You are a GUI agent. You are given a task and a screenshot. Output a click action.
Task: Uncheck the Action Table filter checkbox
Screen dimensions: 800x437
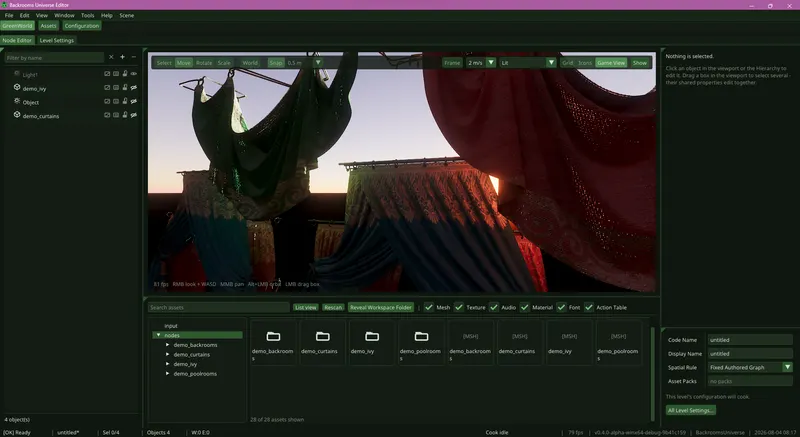589,307
